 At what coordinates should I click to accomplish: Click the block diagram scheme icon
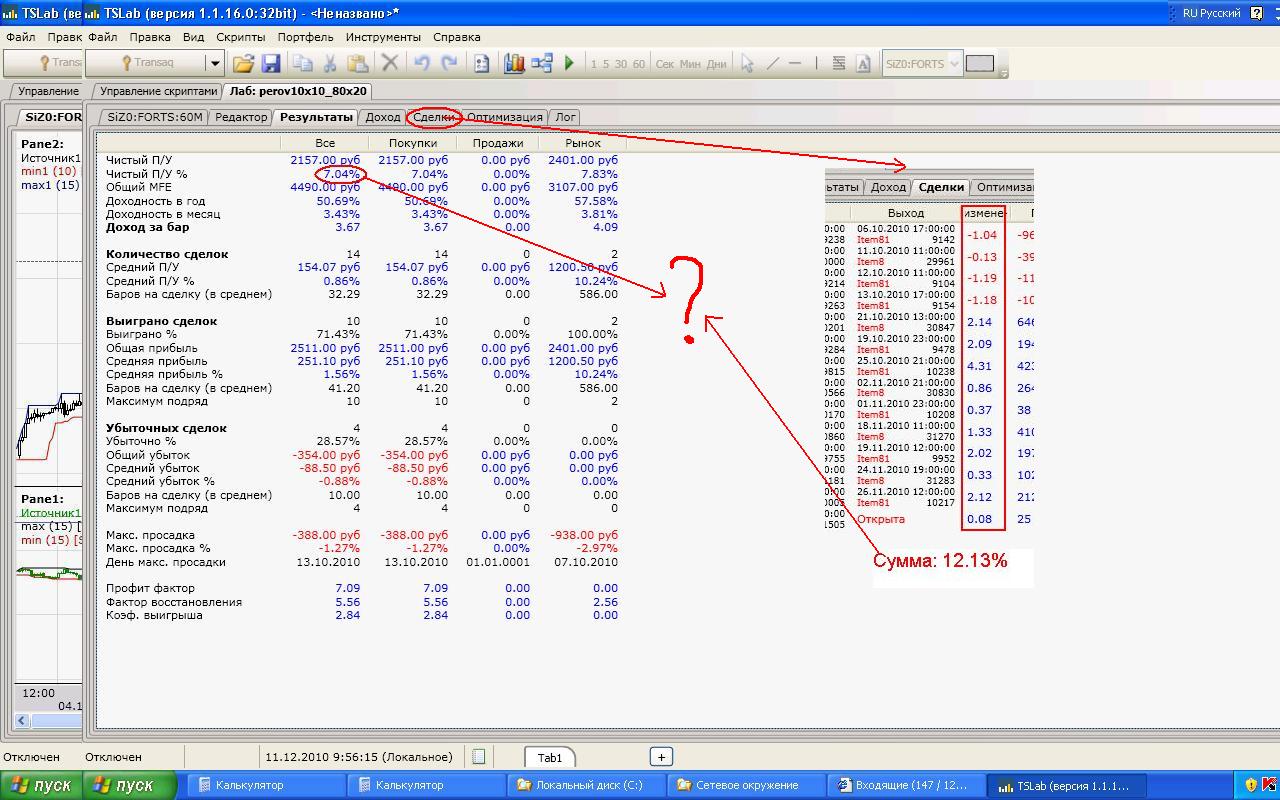tap(542, 63)
